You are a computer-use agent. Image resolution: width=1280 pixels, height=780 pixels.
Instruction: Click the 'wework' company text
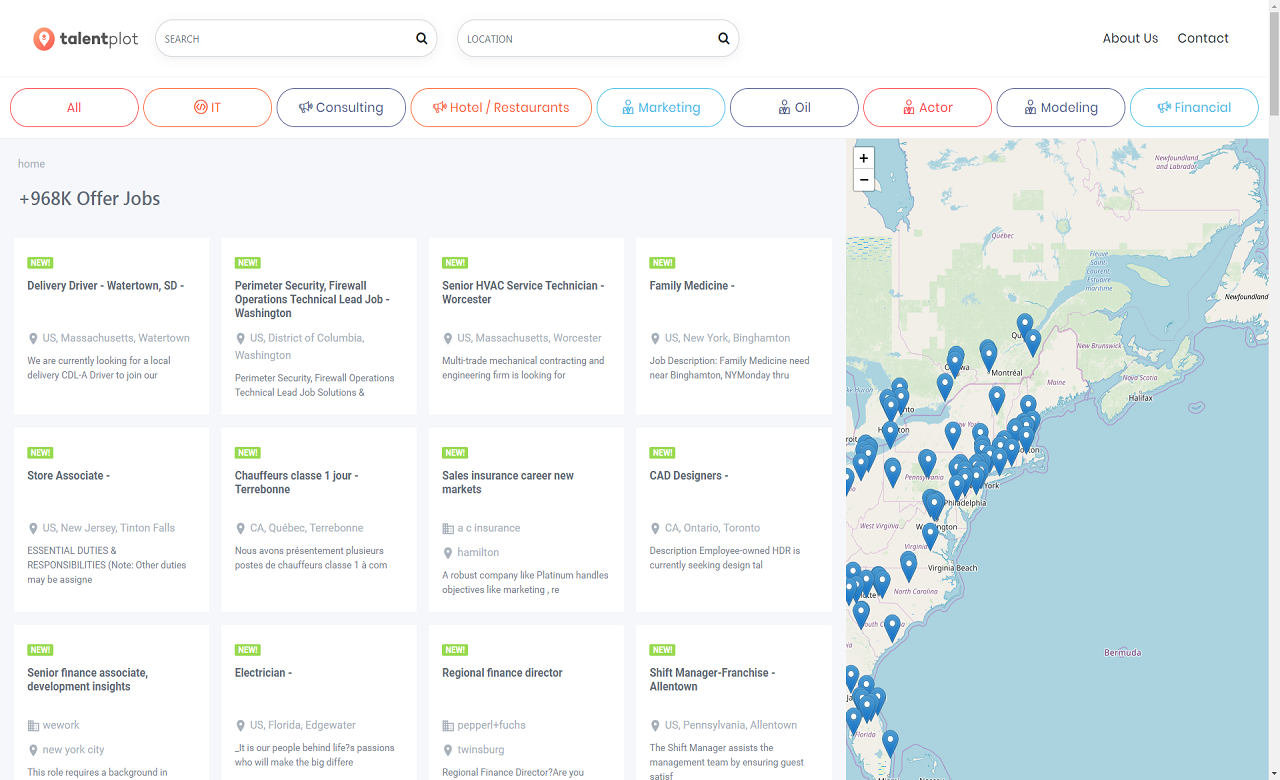pos(61,726)
